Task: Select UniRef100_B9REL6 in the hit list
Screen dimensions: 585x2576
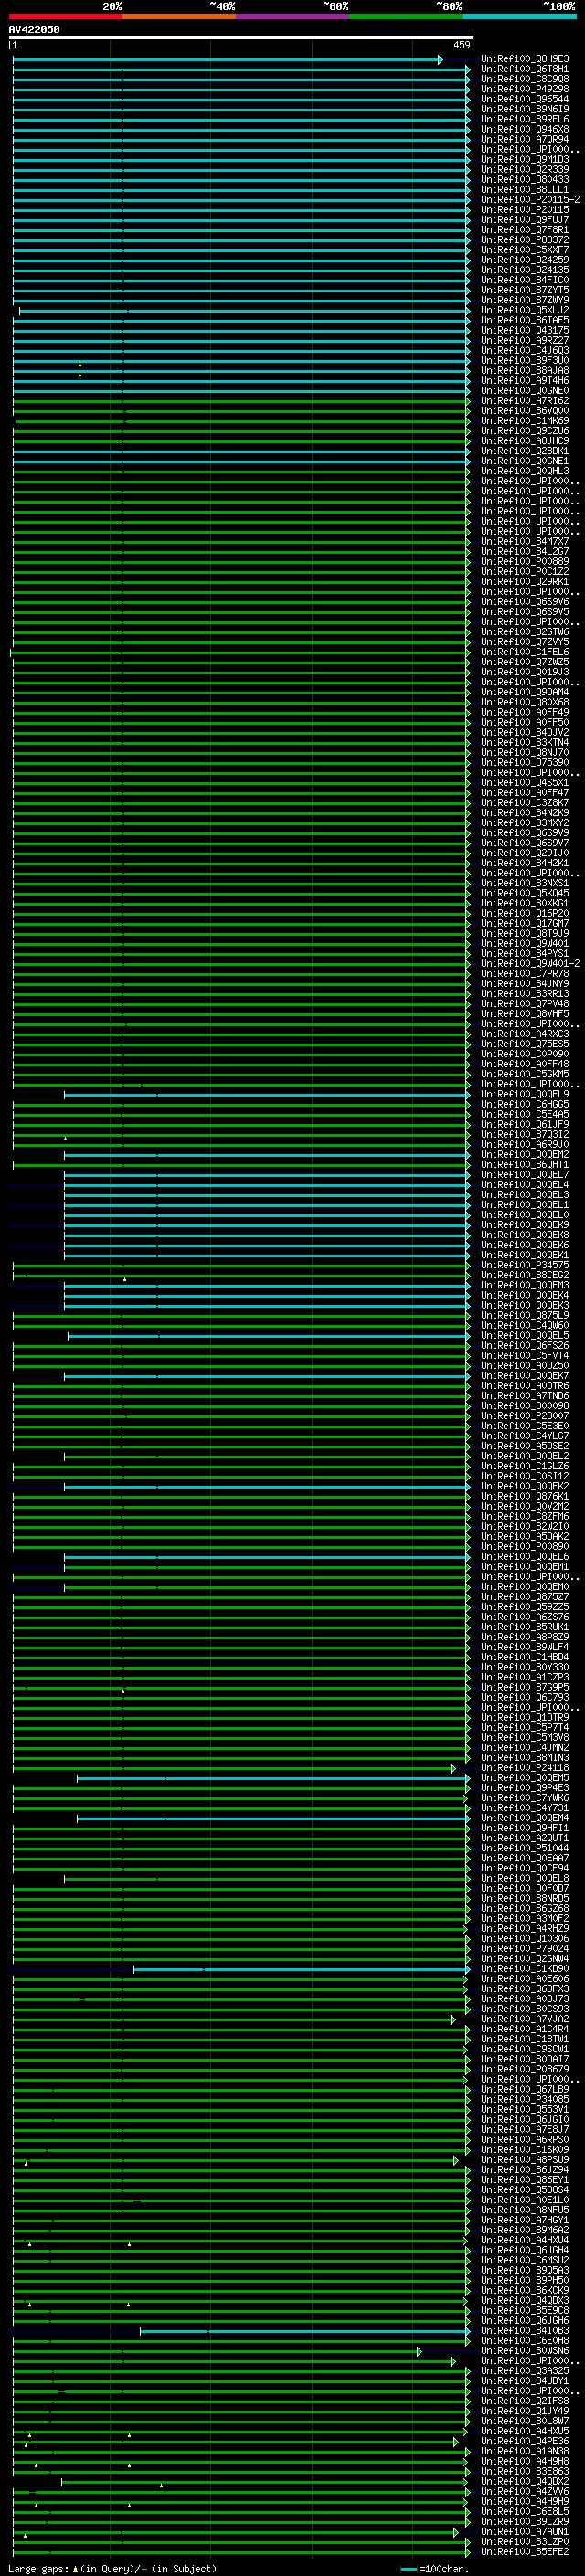Action: [x=525, y=119]
